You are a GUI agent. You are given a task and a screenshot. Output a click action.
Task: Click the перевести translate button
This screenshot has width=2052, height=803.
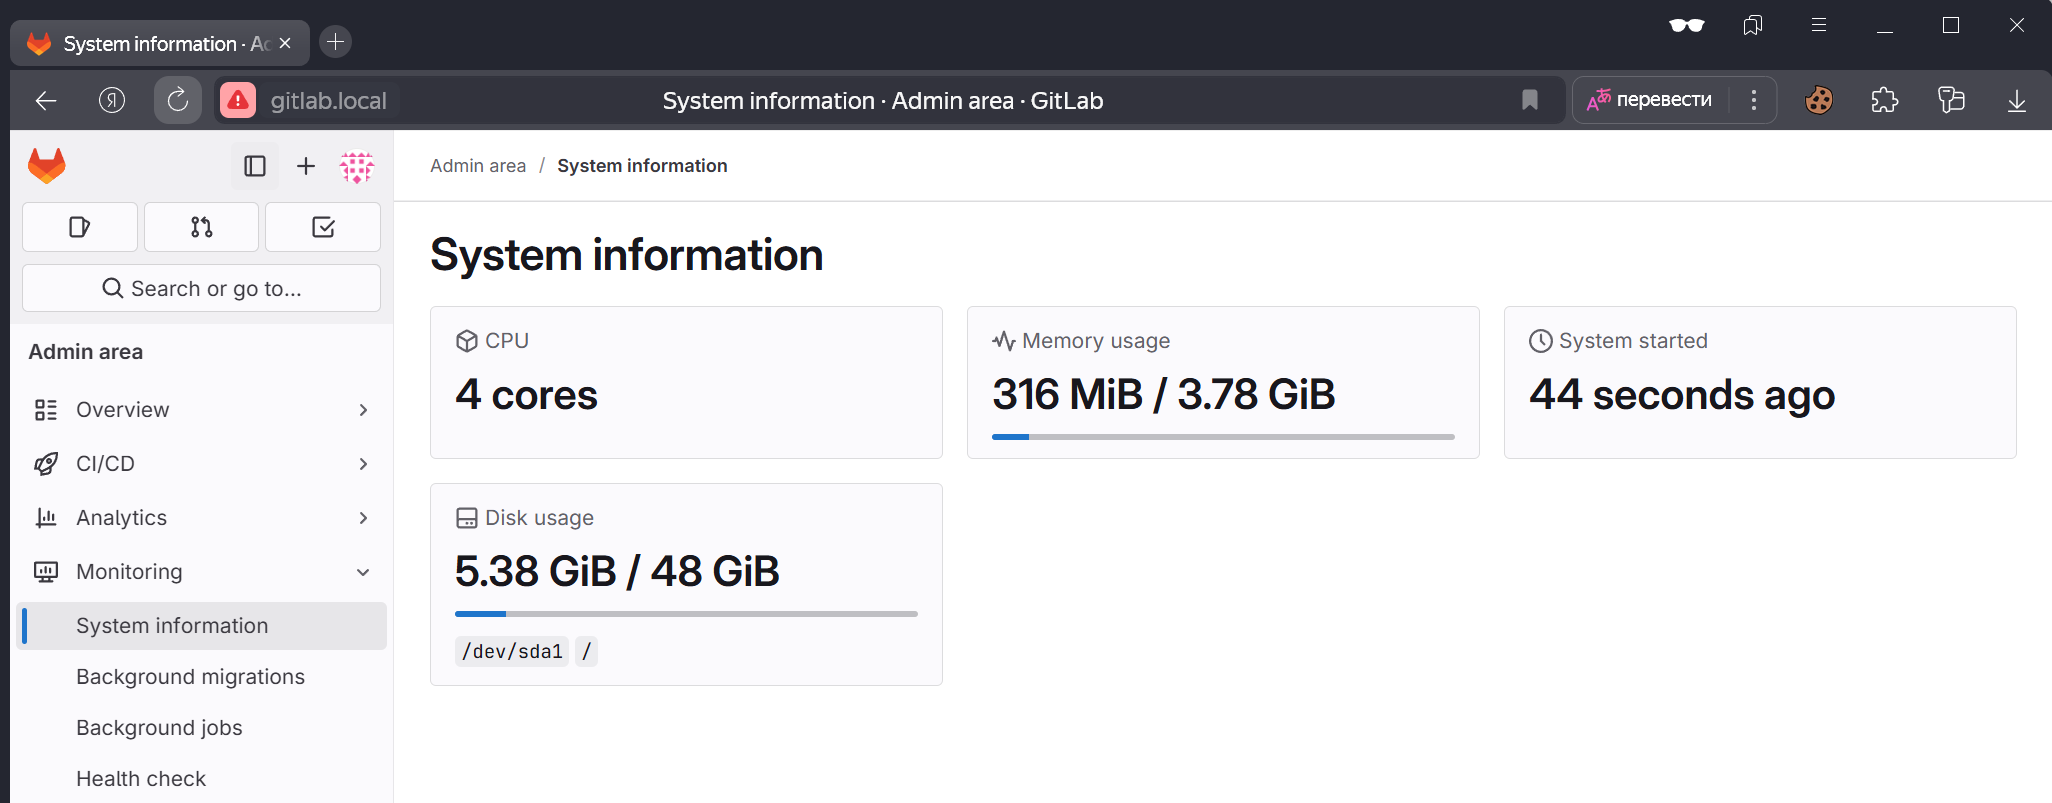click(1651, 100)
